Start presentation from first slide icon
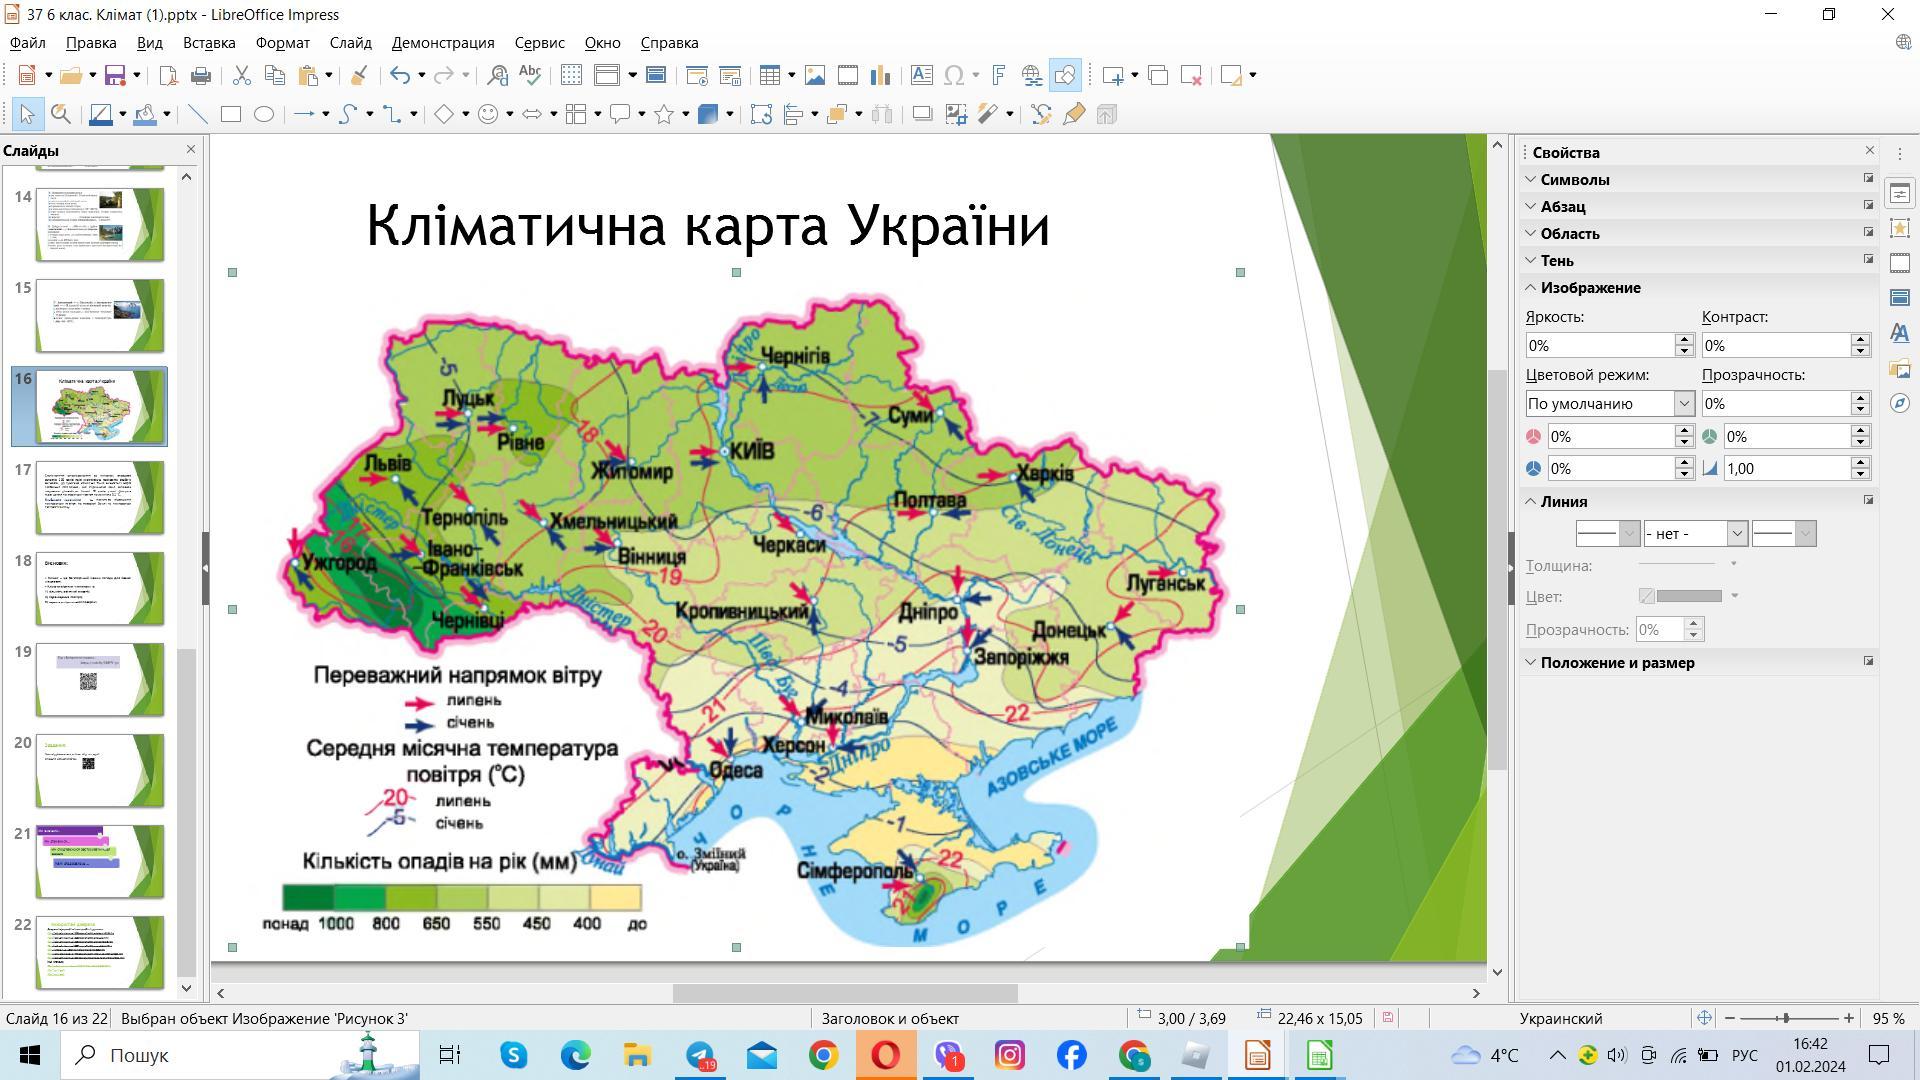This screenshot has height=1080, width=1920. tap(697, 75)
